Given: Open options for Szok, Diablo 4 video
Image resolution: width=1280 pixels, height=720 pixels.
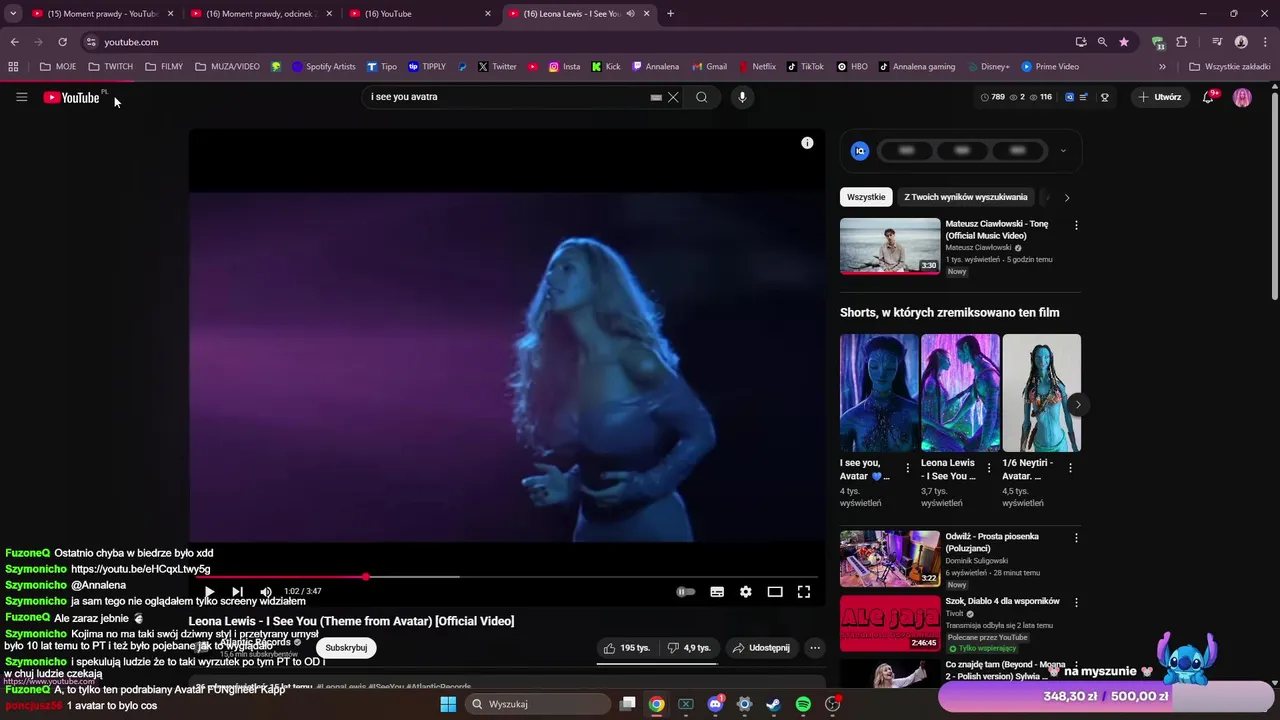Looking at the screenshot, I should [1076, 603].
